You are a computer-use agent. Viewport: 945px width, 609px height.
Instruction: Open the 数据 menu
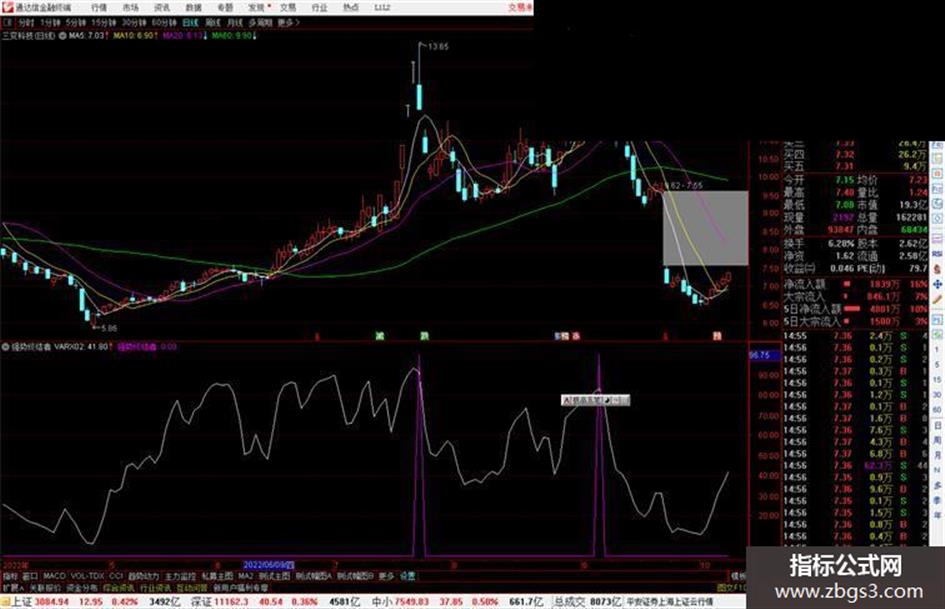point(193,7)
